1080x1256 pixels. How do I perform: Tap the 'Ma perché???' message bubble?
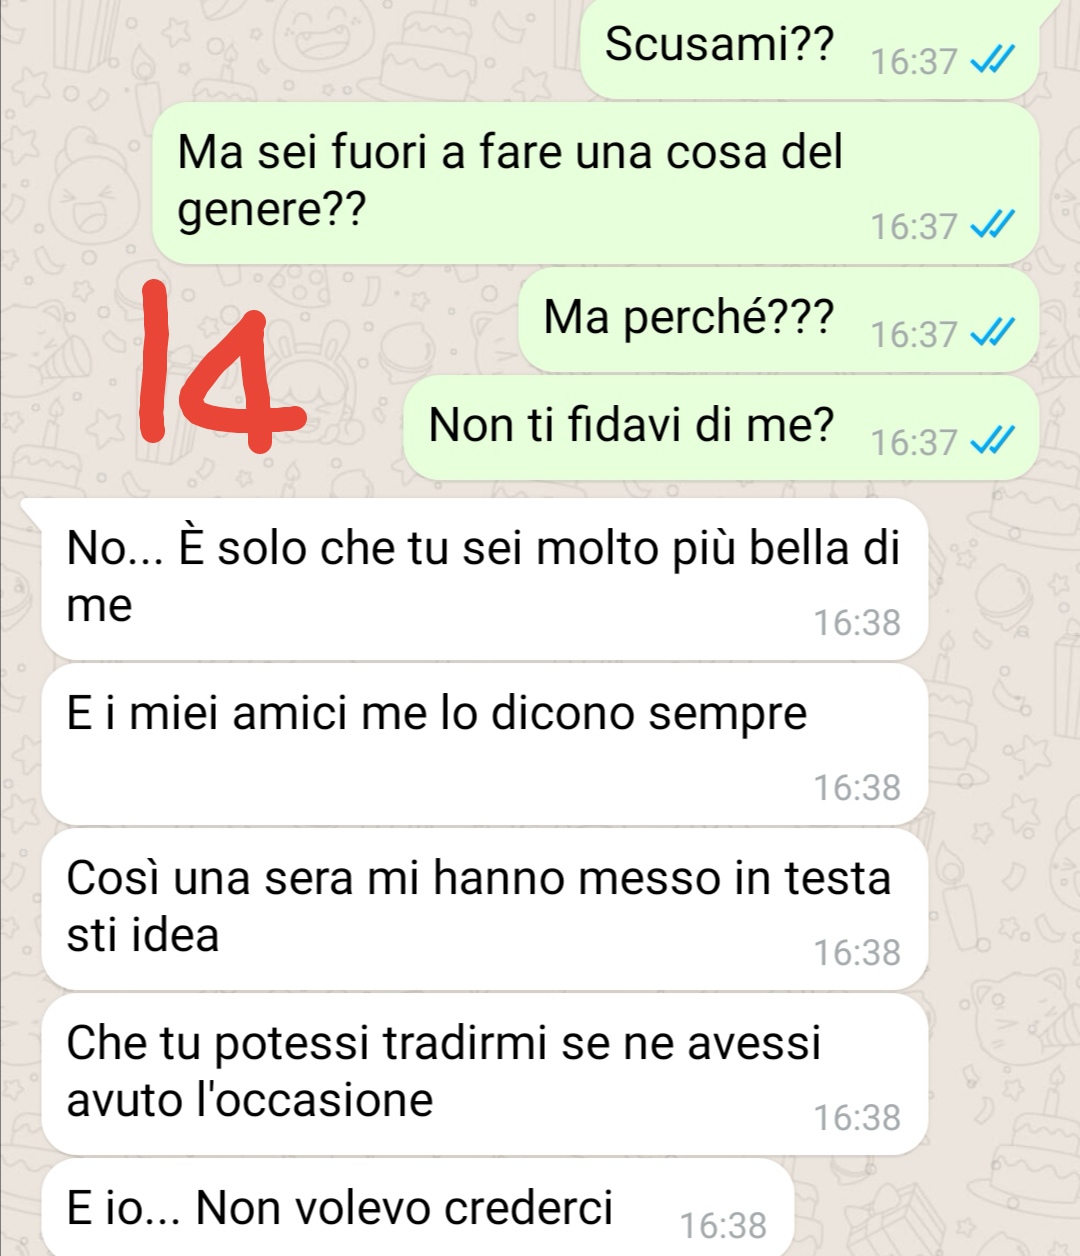[x=779, y=320]
